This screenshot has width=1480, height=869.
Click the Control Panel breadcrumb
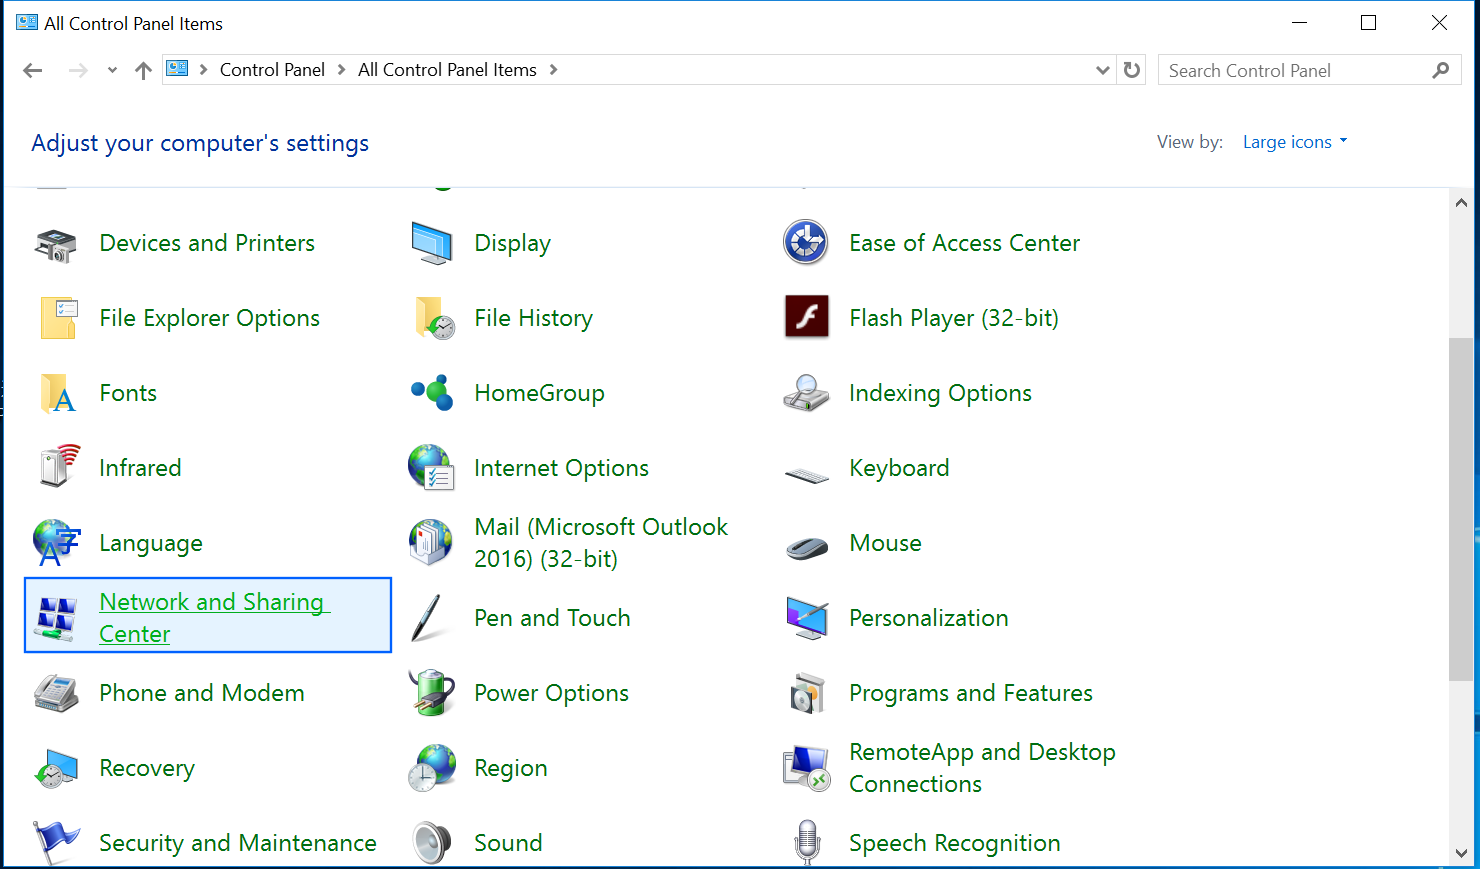pos(272,70)
